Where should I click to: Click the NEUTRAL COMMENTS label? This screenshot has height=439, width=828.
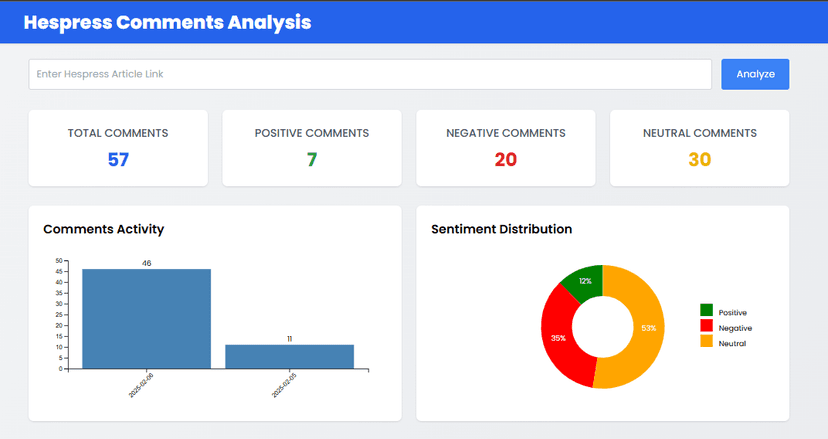700,133
